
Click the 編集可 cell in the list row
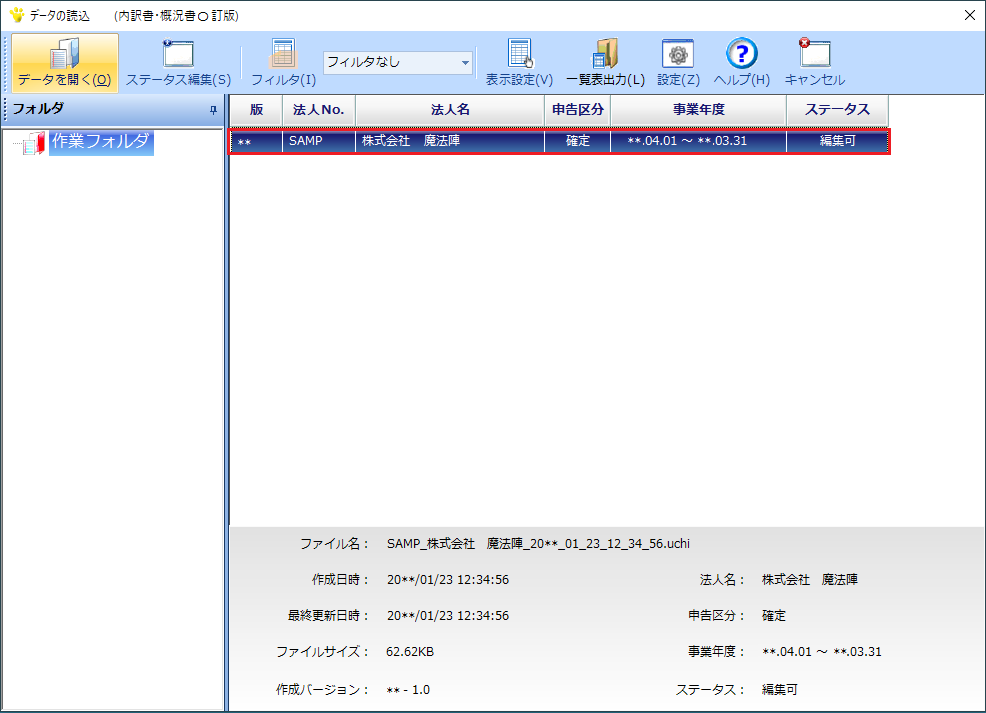838,141
